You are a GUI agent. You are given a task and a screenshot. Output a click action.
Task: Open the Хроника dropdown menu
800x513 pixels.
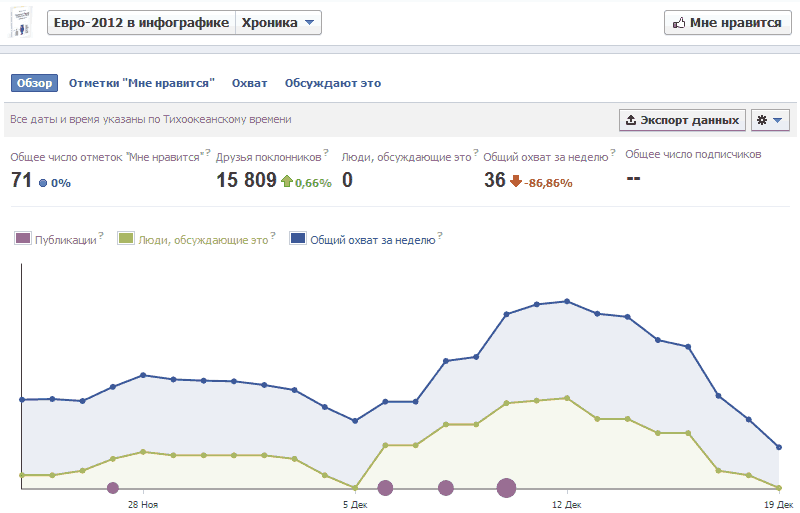(x=279, y=23)
